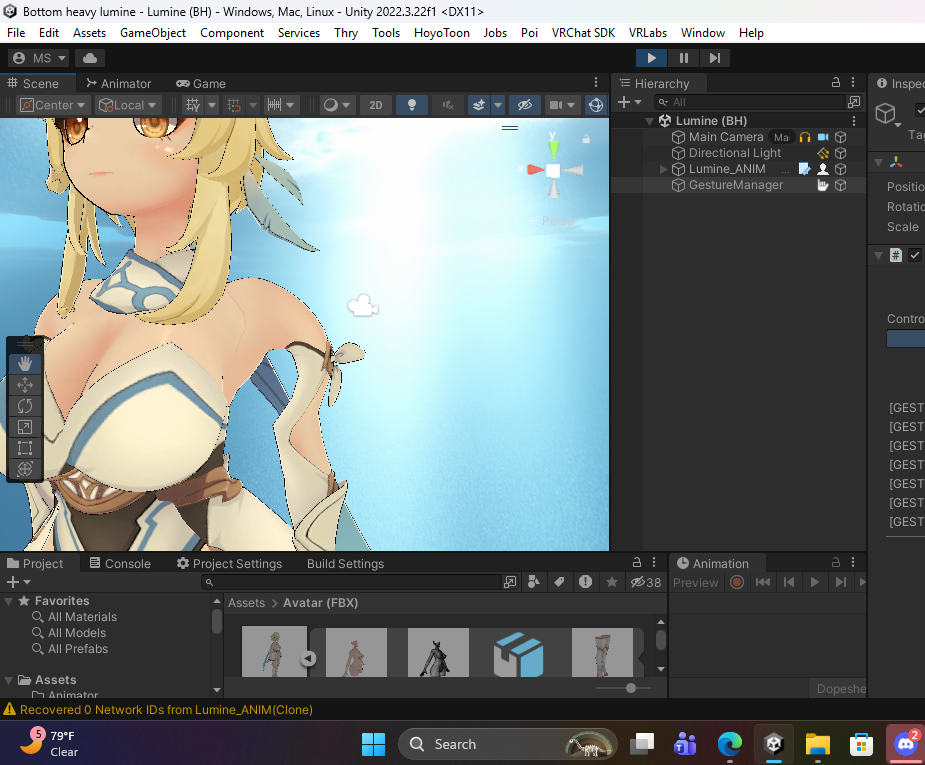Screen dimensions: 925x765
Task: Open the scene effects dropdown arrow
Action: [x=498, y=105]
